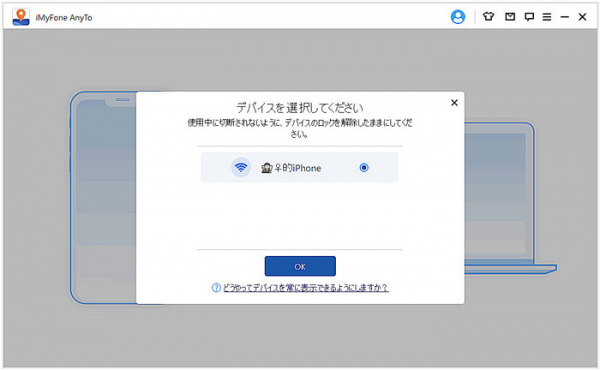Close the device selection dialog

454,103
